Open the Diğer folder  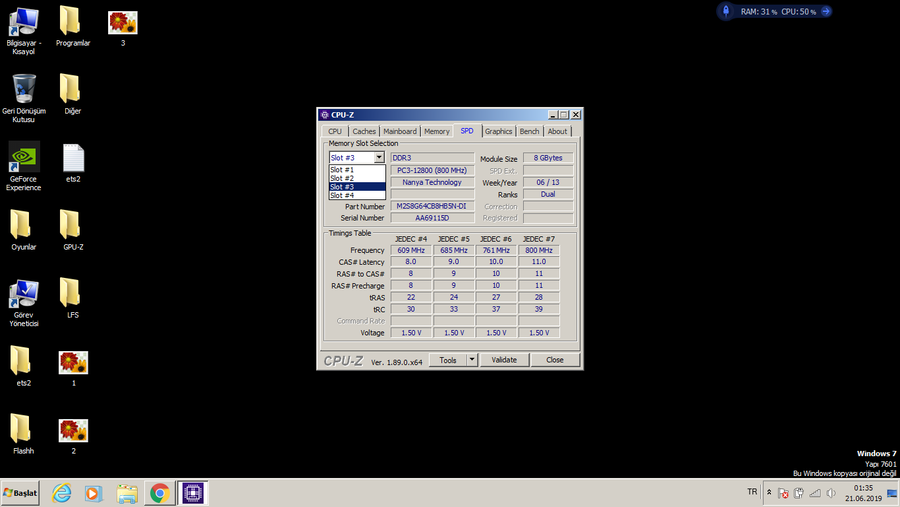72,94
